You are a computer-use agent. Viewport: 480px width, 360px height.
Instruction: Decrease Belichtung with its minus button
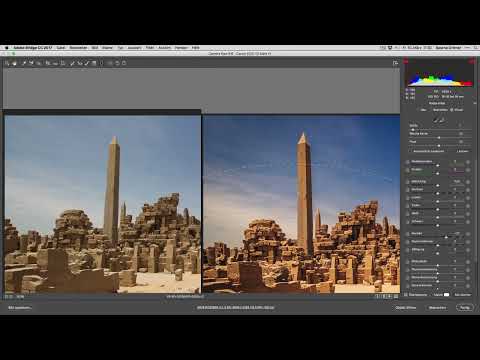point(407,182)
